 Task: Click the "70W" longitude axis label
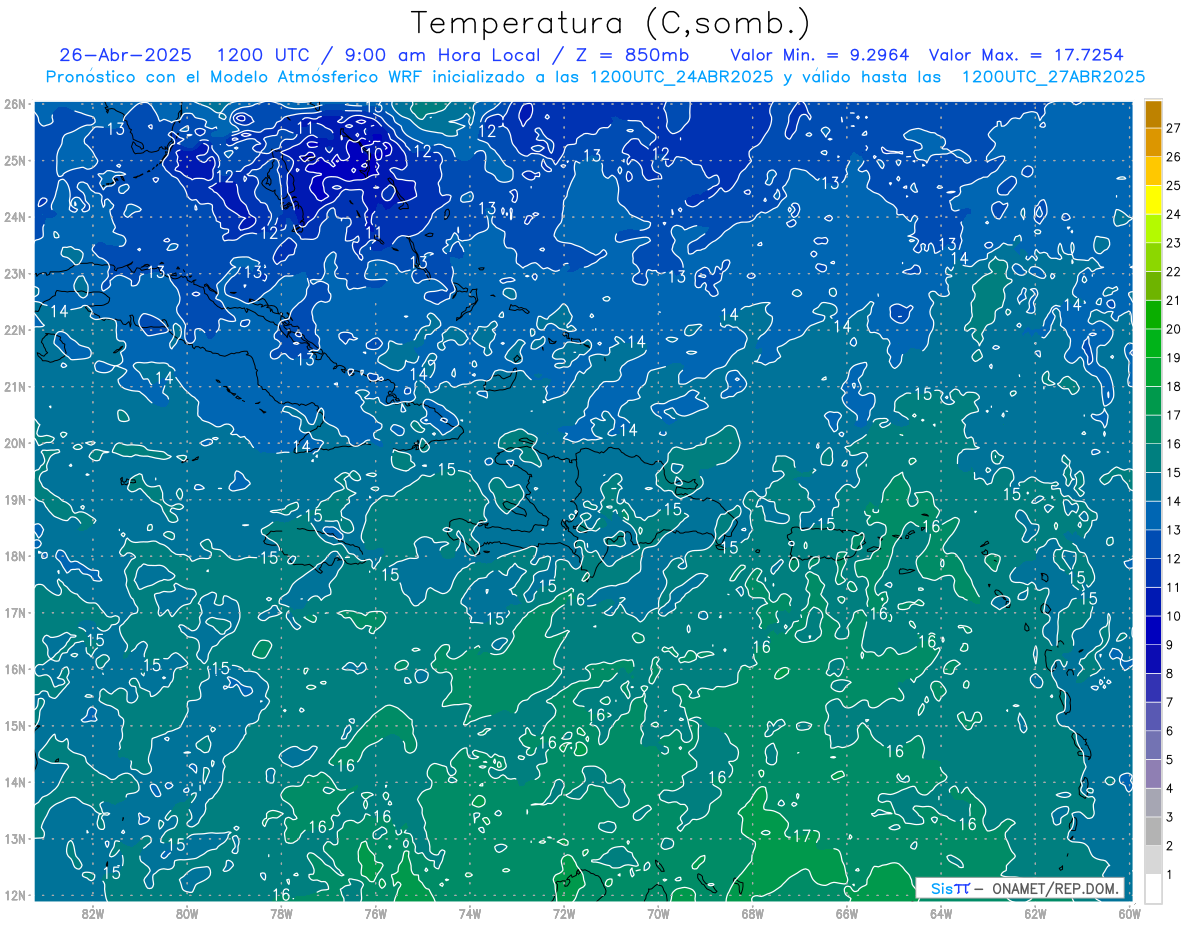coord(658,913)
